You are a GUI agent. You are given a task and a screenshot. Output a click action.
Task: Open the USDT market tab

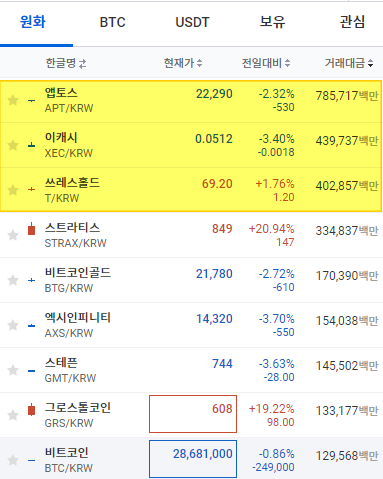click(192, 22)
